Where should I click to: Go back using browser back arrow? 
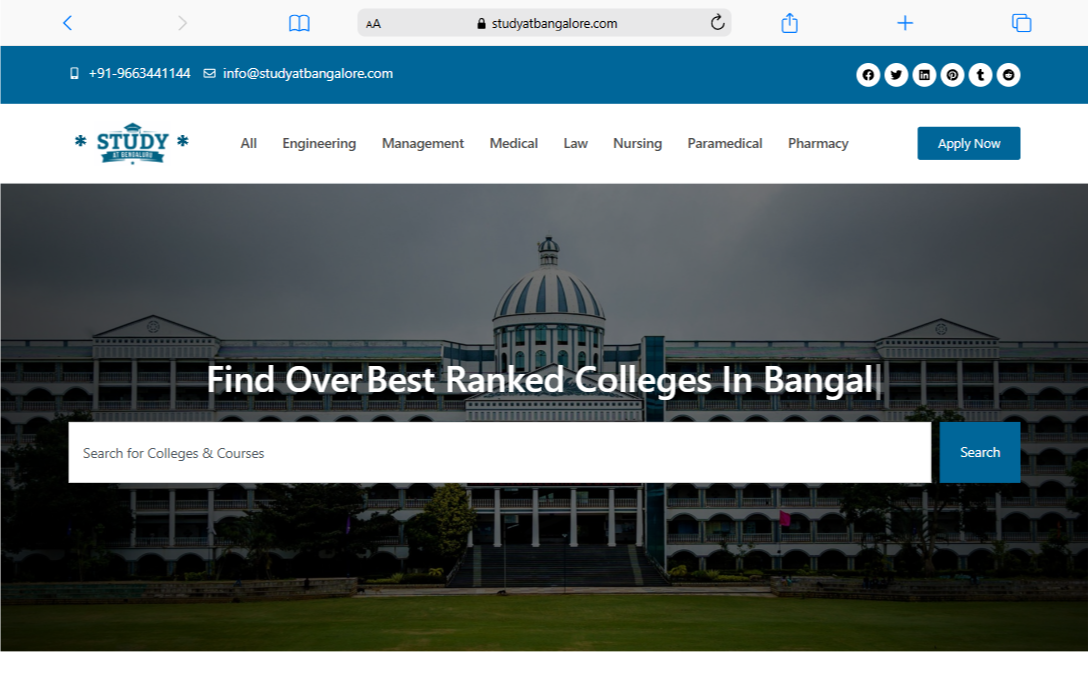click(x=67, y=23)
